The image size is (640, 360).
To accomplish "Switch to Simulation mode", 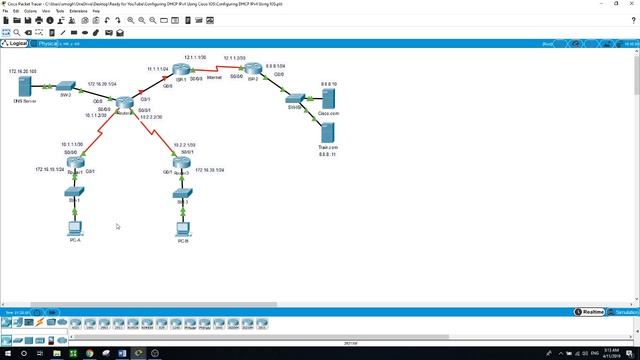I will coord(623,312).
